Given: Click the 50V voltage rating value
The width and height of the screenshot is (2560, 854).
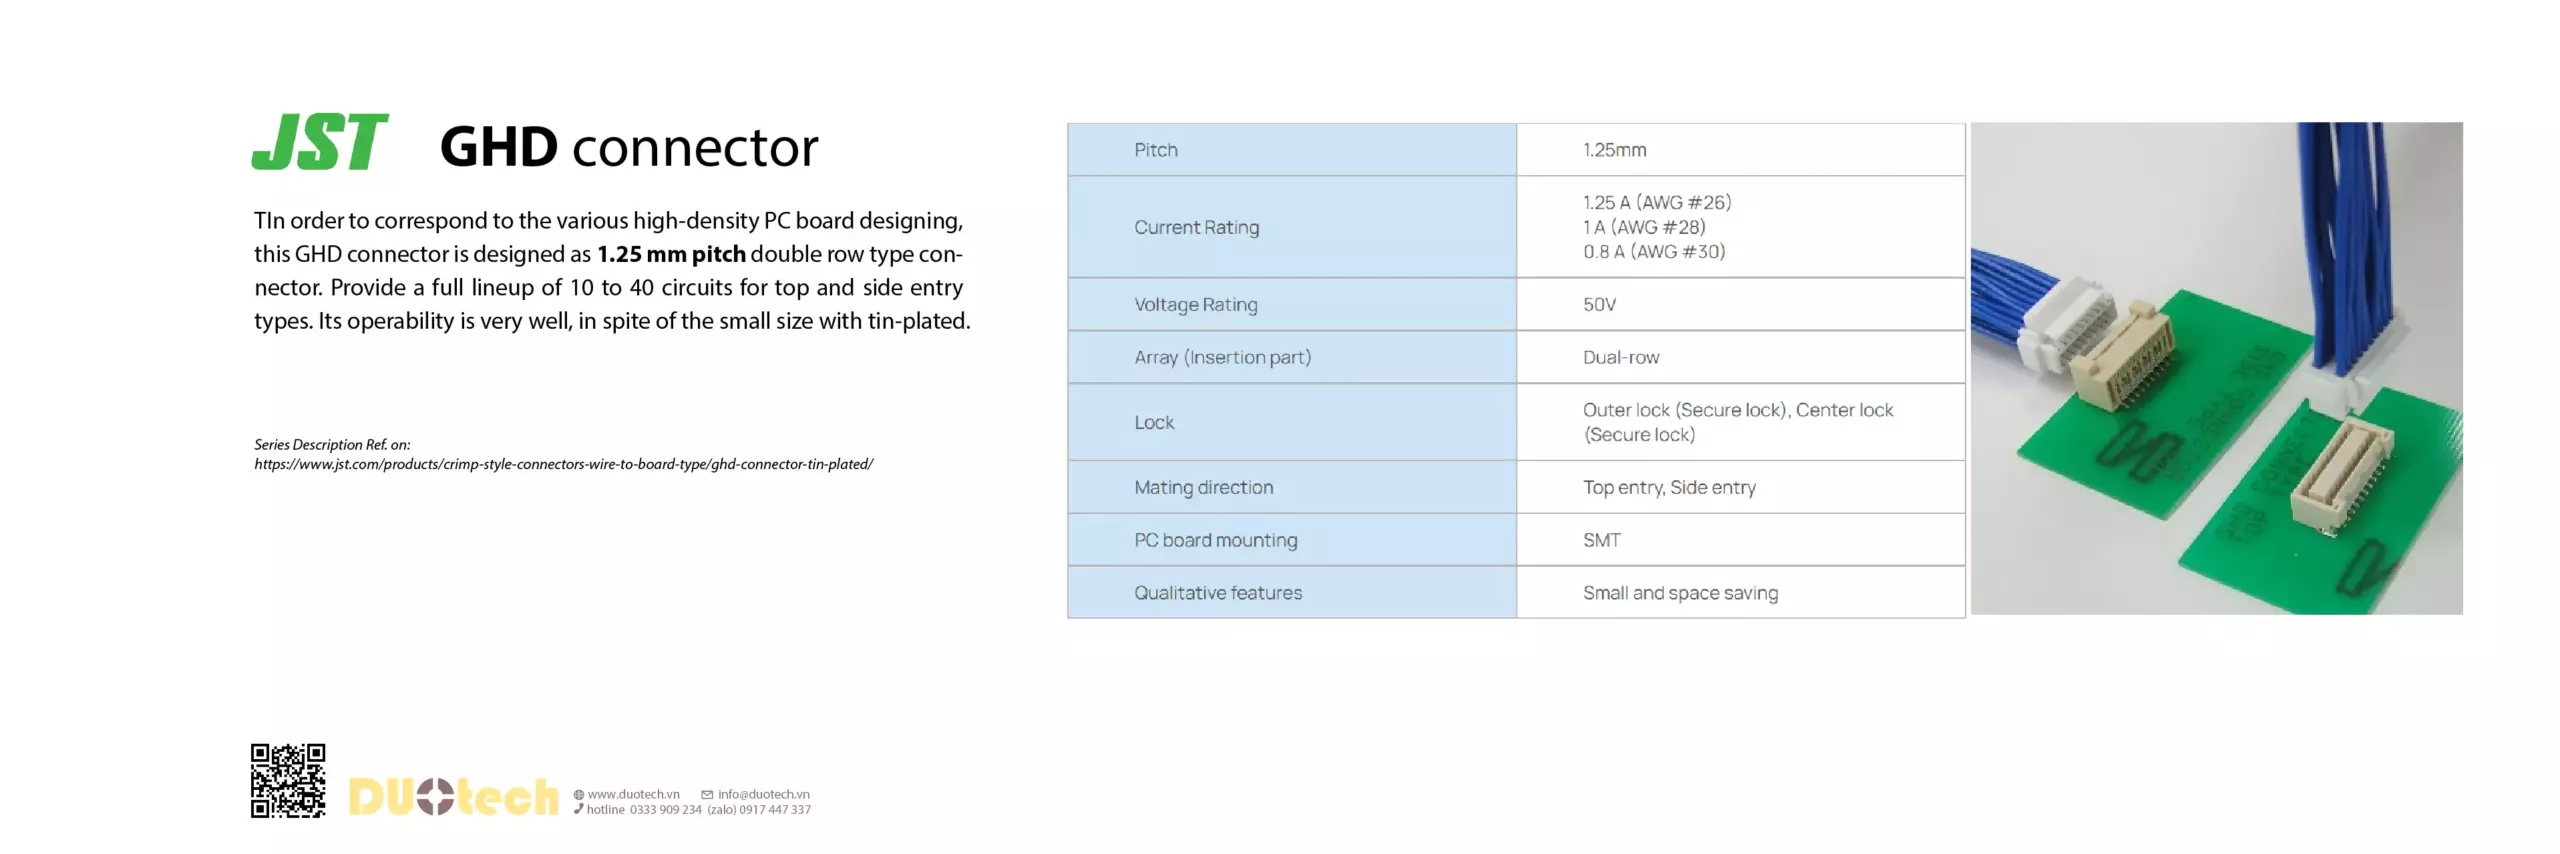Looking at the screenshot, I should click(1599, 304).
